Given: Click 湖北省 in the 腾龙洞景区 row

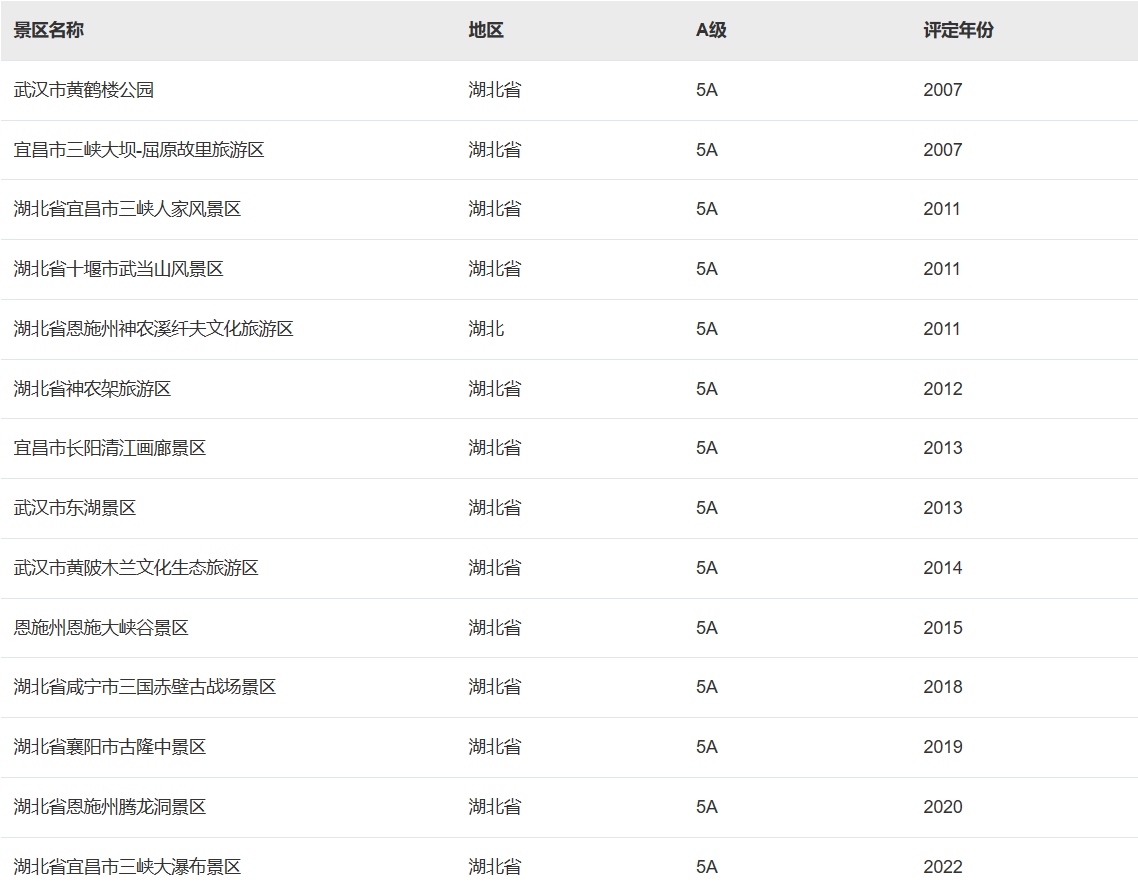Looking at the screenshot, I should tap(494, 807).
